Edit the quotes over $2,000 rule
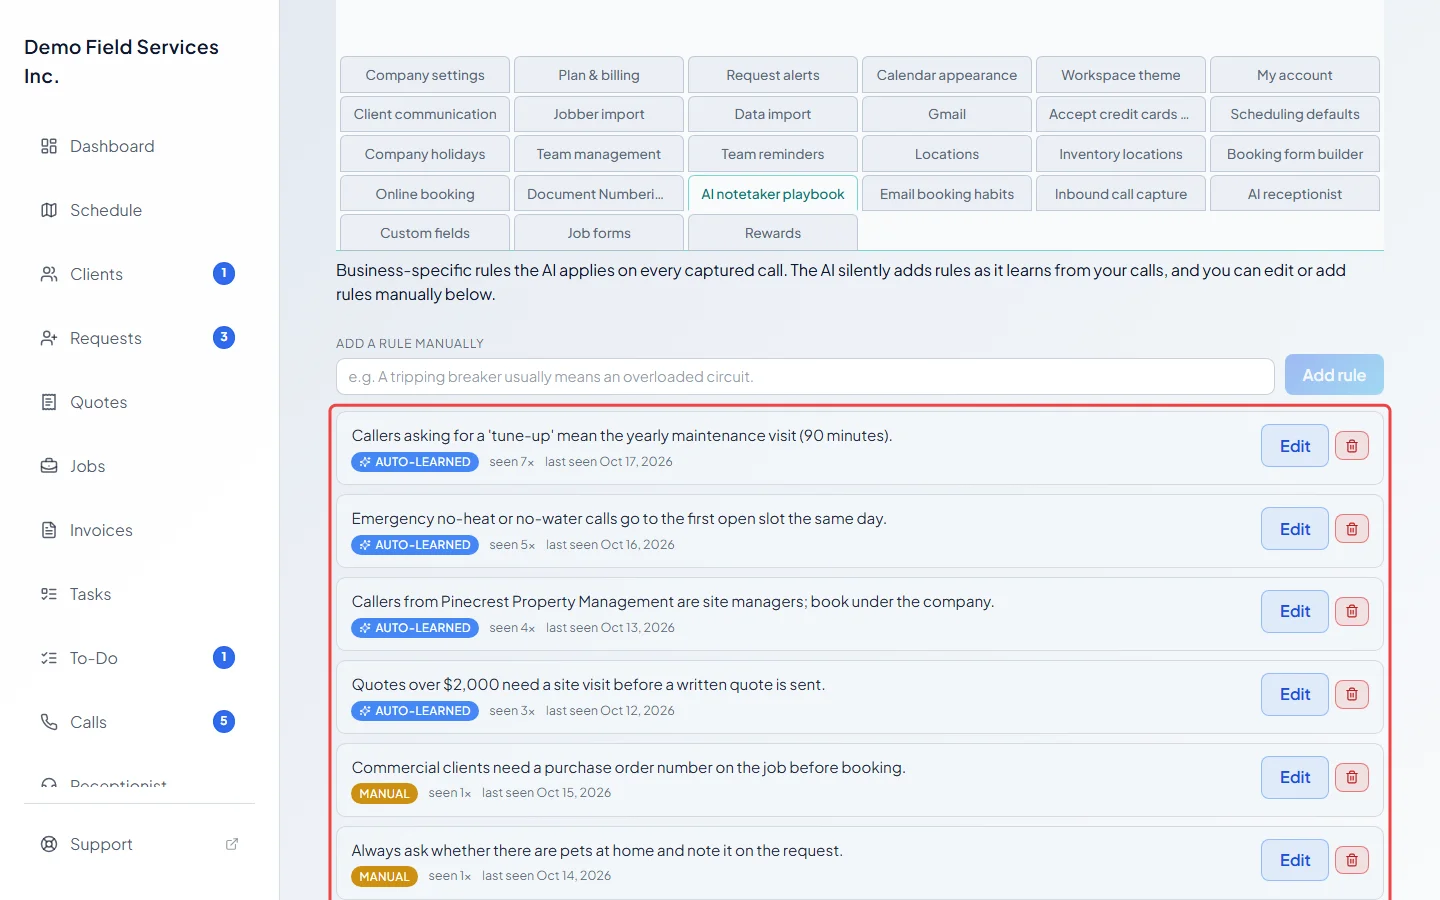The width and height of the screenshot is (1440, 900). pos(1295,694)
